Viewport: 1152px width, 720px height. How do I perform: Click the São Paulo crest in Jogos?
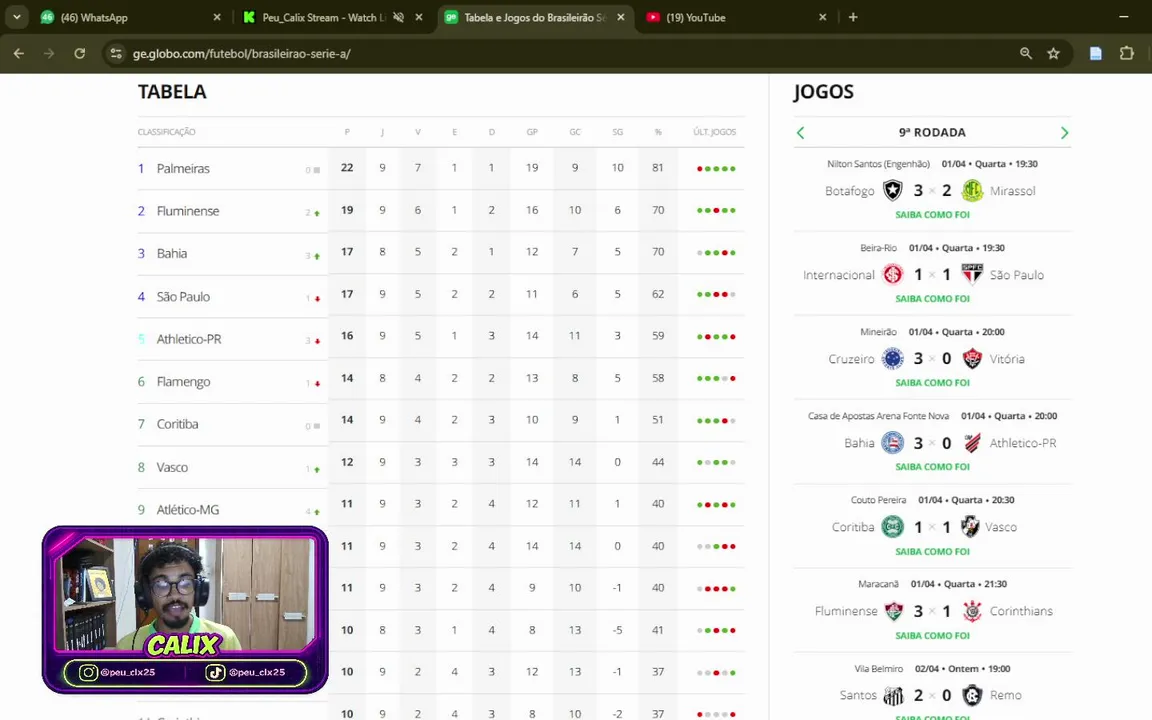click(x=972, y=275)
